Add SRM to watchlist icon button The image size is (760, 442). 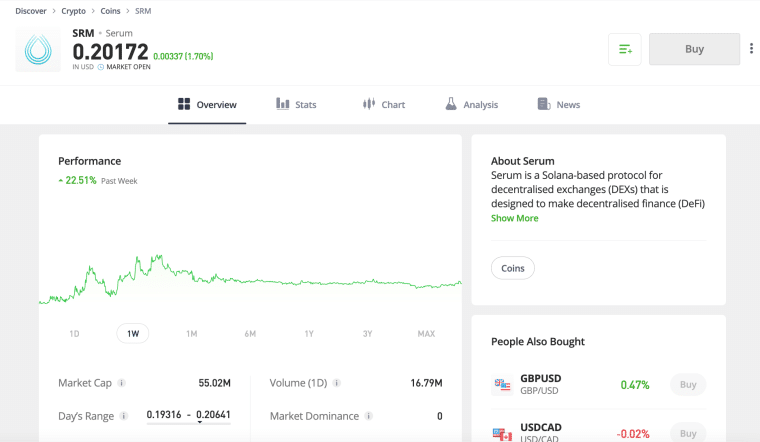click(625, 49)
